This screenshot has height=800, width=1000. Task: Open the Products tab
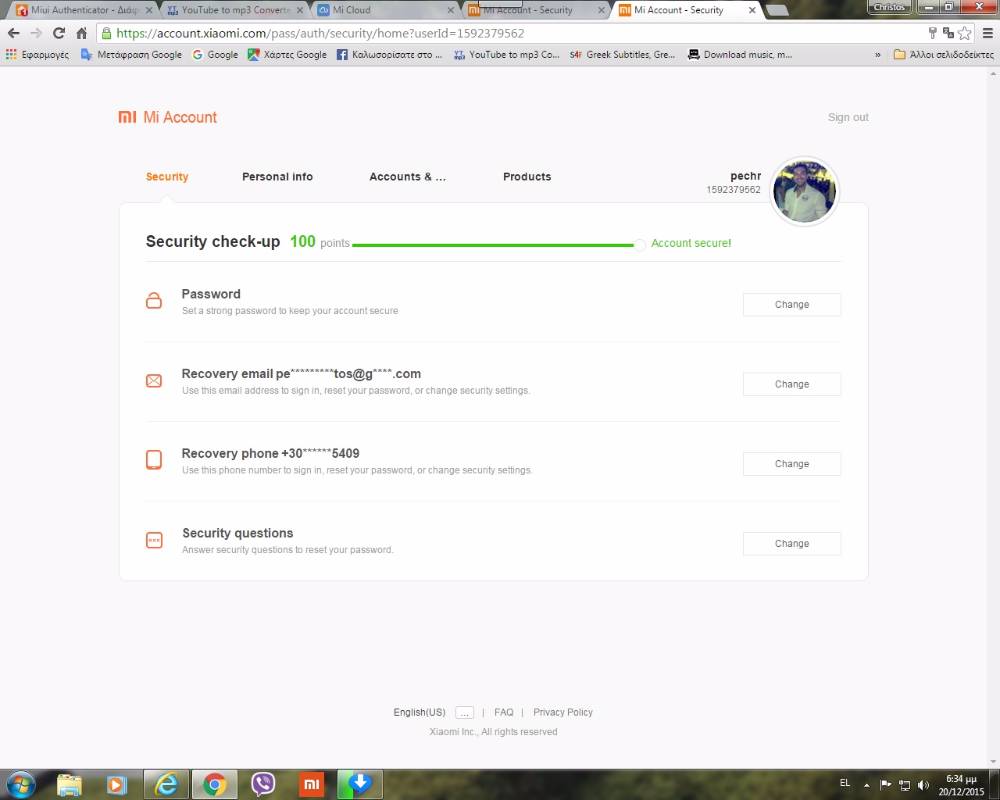coord(527,177)
